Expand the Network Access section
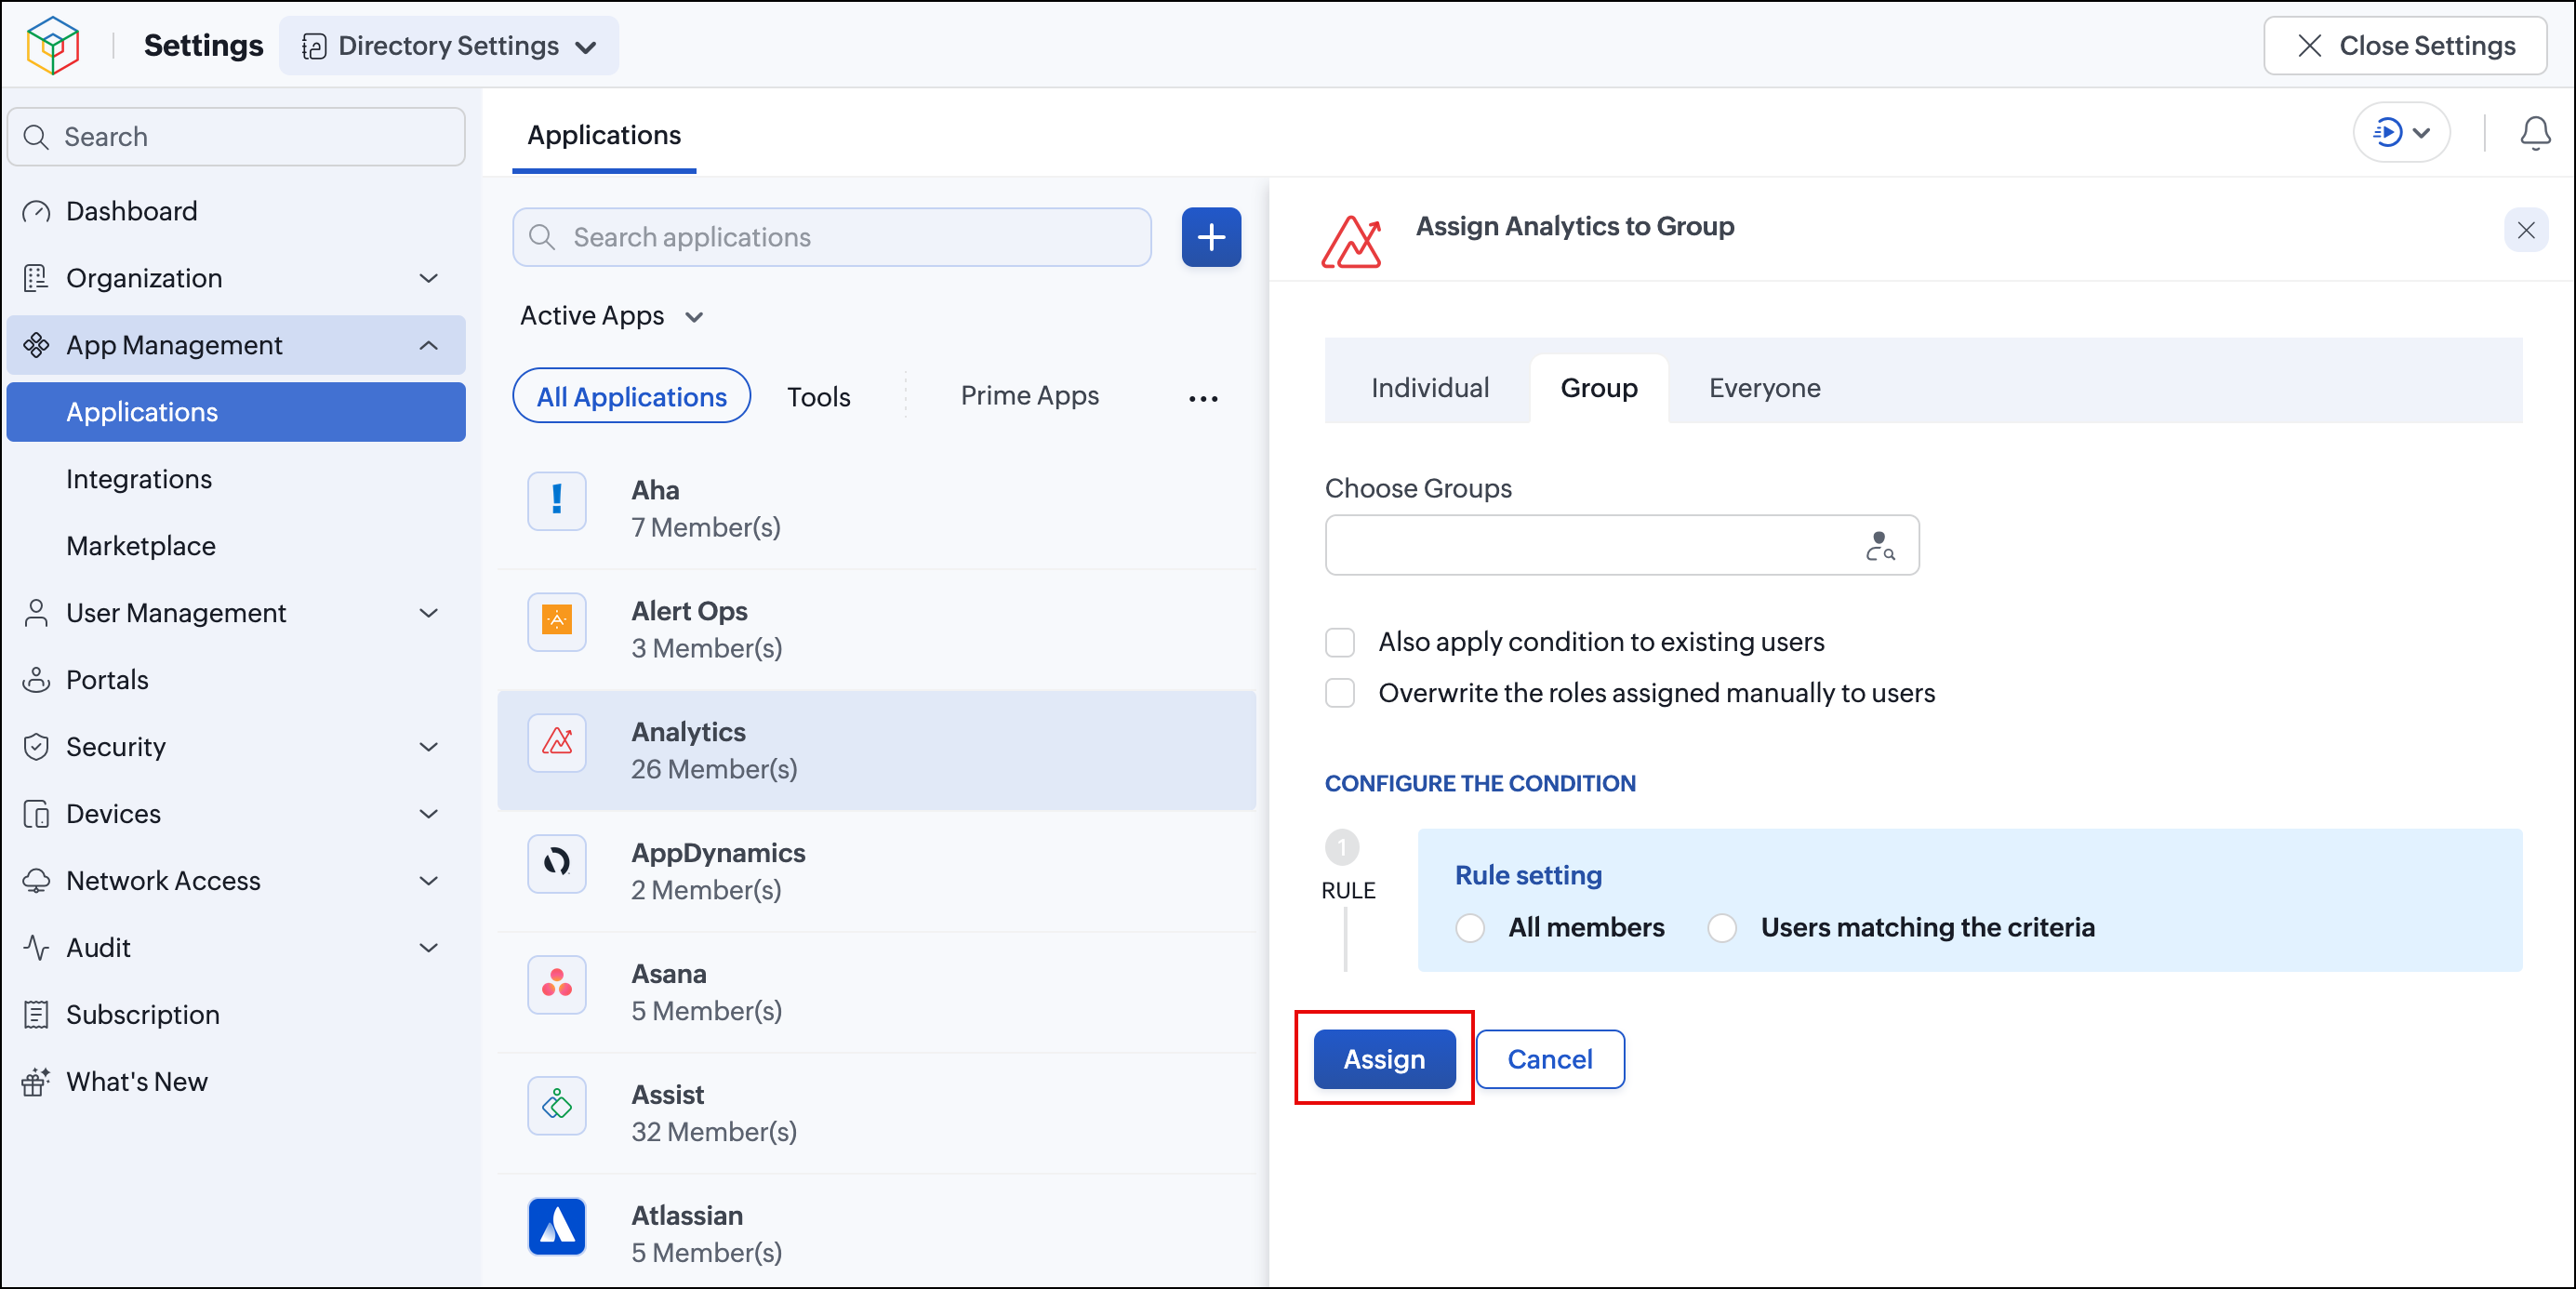 pyautogui.click(x=429, y=881)
